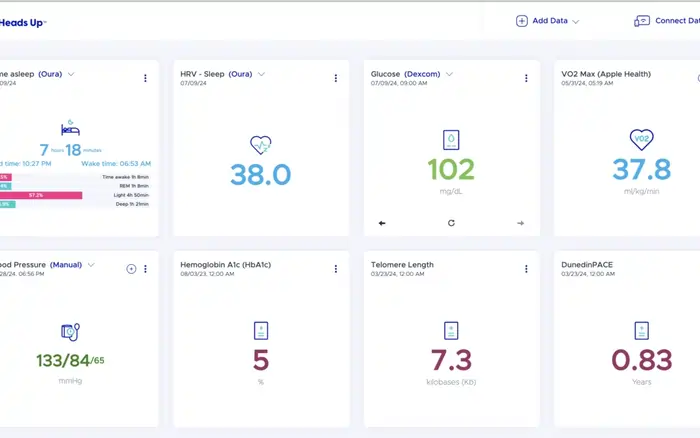This screenshot has height=438, width=700.
Task: Expand the Blood Pressure Manual source chevron
Action: 91,265
